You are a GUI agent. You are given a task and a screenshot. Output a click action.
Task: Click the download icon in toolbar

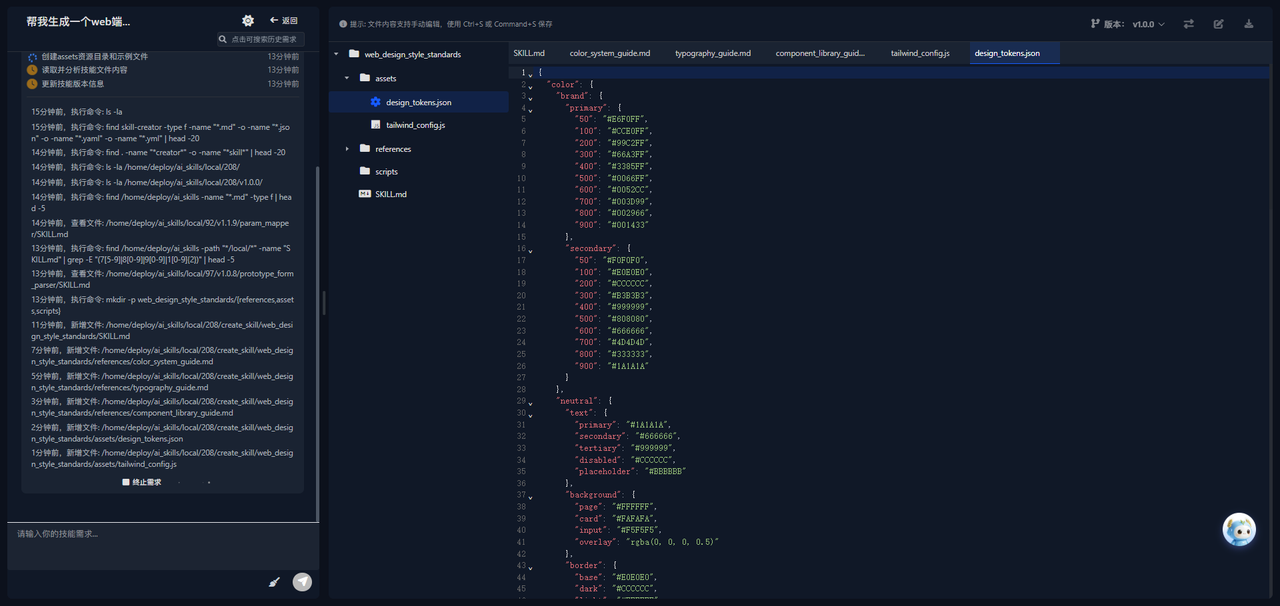pyautogui.click(x=1249, y=24)
